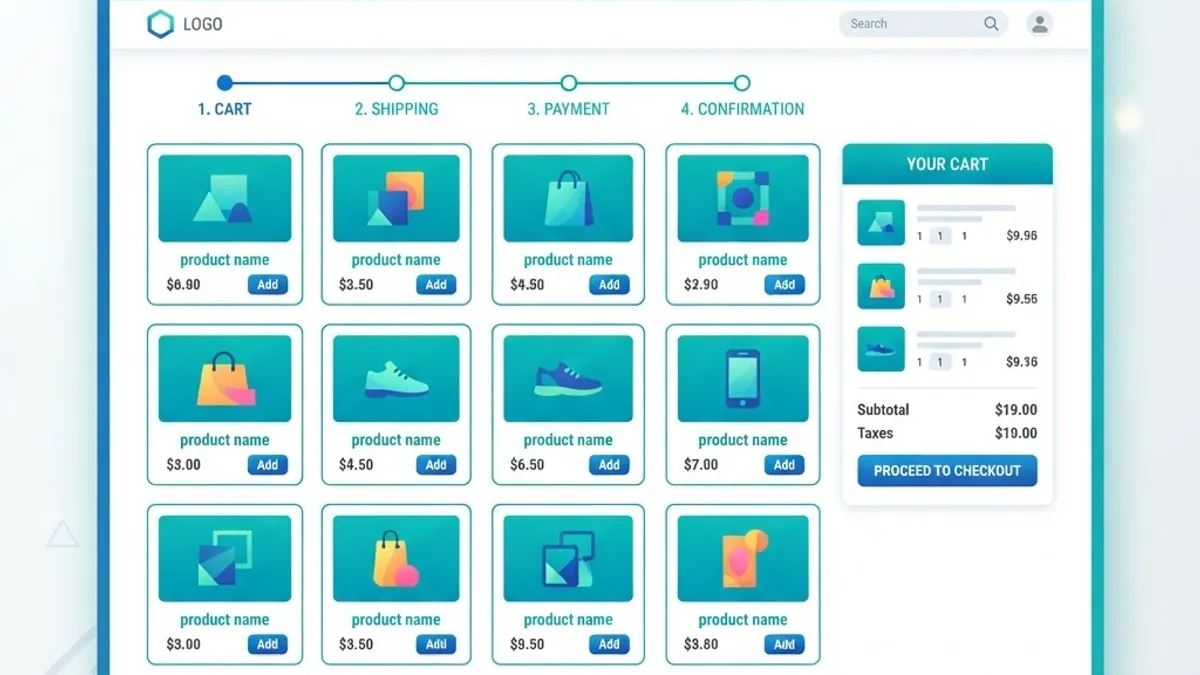This screenshot has height=675, width=1200.
Task: Add the $6.50 blue sneaker to cart
Action: [x=609, y=465]
